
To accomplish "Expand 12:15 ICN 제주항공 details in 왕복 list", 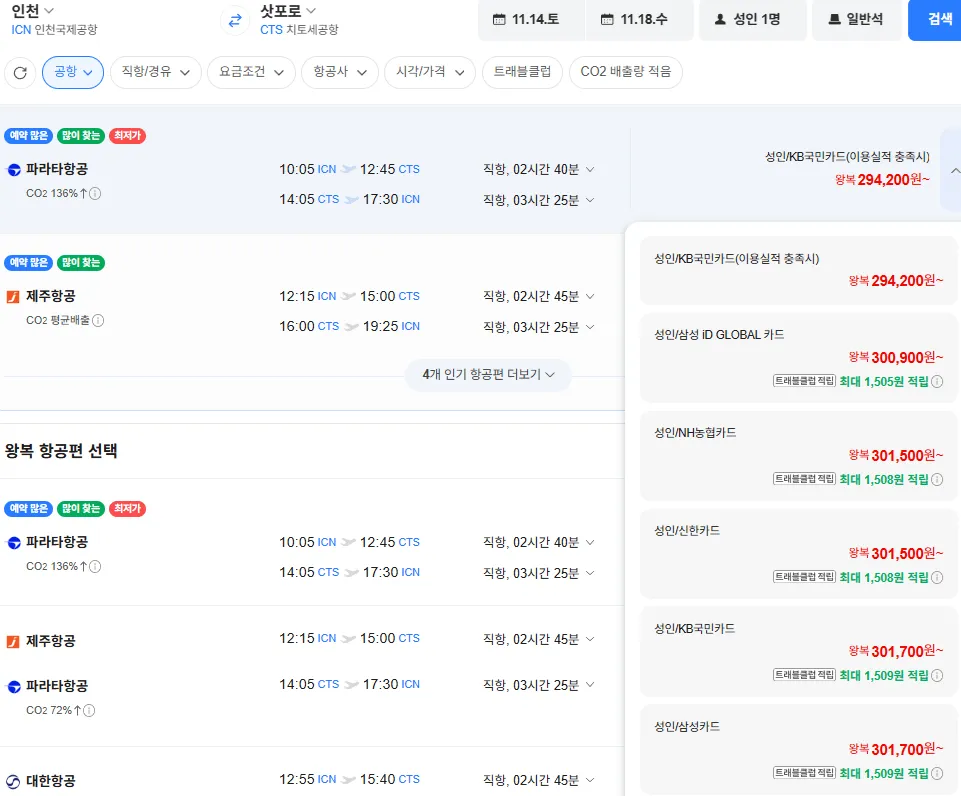I will pos(590,639).
